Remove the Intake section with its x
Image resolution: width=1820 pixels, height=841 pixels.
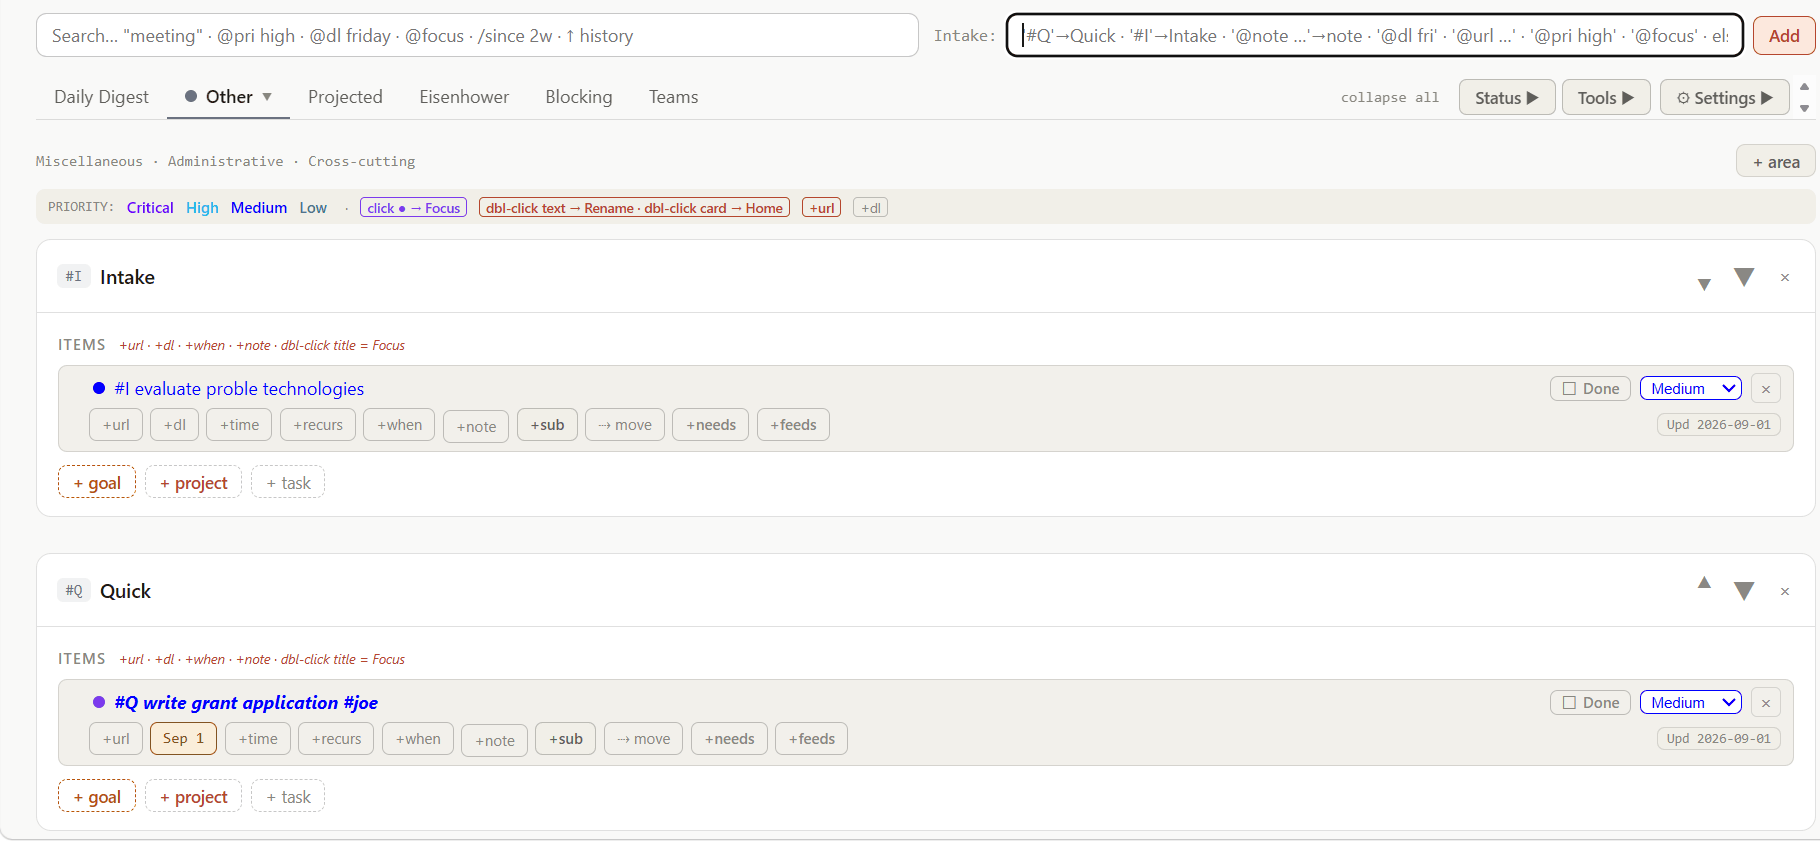[x=1785, y=278]
